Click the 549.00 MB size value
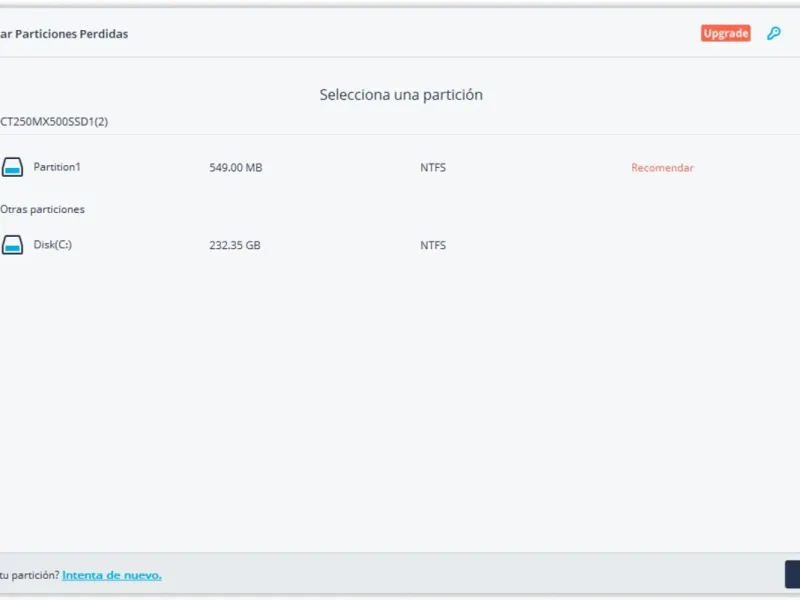 pyautogui.click(x=236, y=168)
